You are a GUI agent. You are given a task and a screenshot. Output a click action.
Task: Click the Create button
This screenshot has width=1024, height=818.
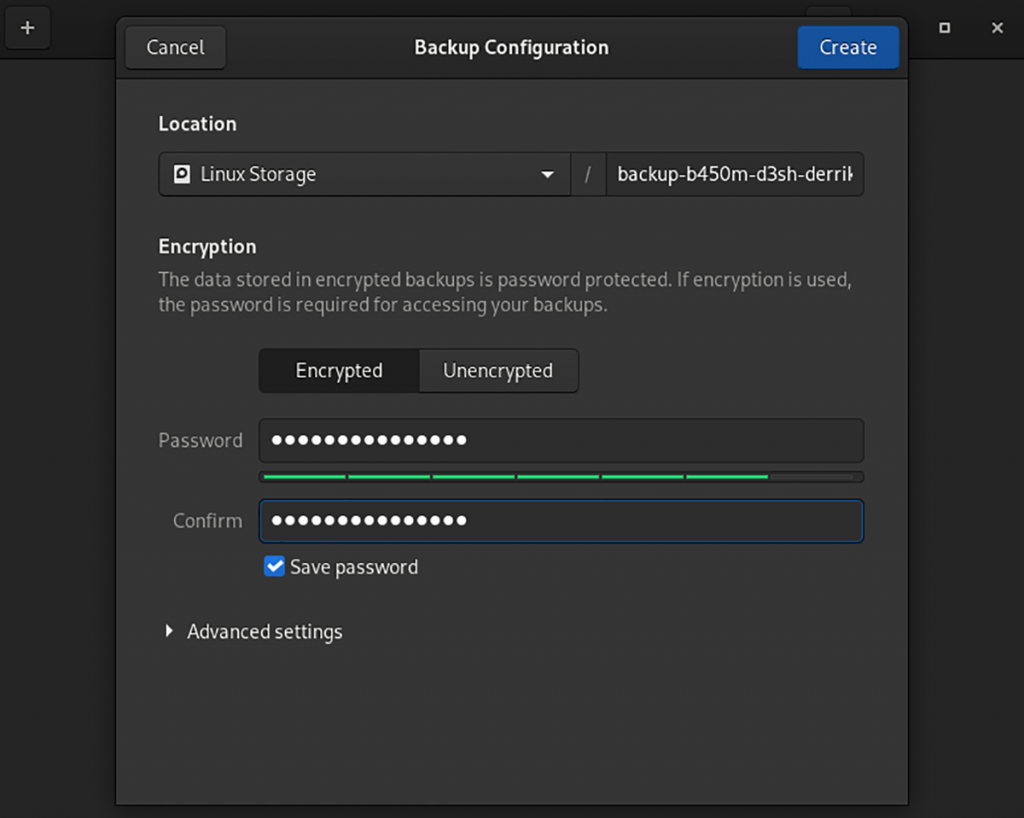(848, 46)
